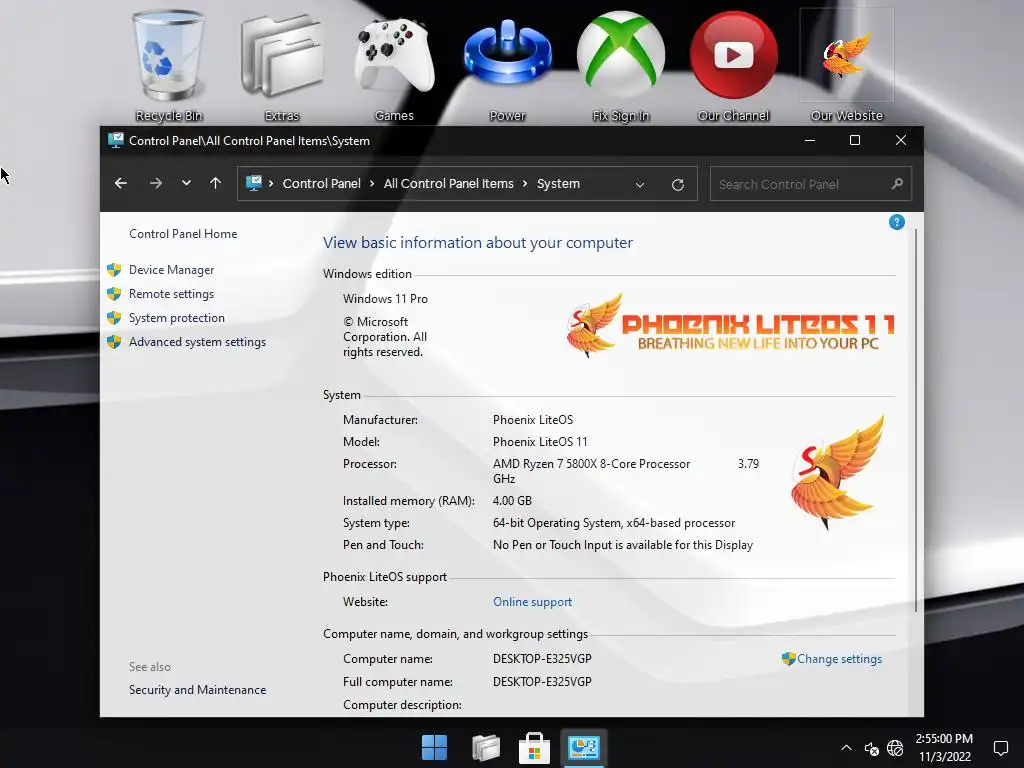The width and height of the screenshot is (1024, 768).
Task: Open the Fix Sign In Xbox icon
Action: point(620,65)
